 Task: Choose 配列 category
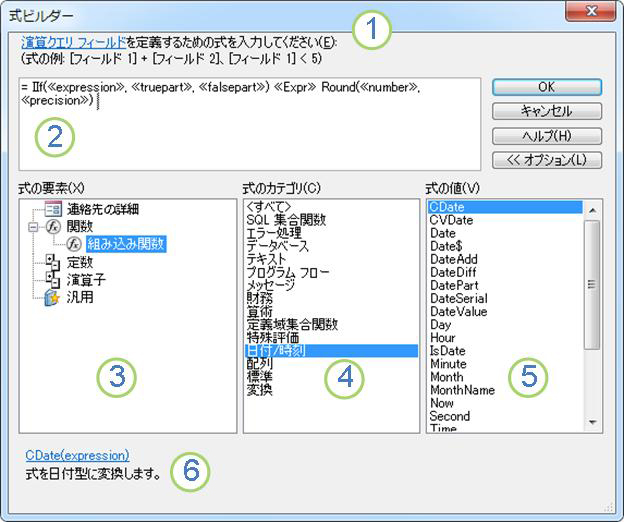[x=331, y=364]
